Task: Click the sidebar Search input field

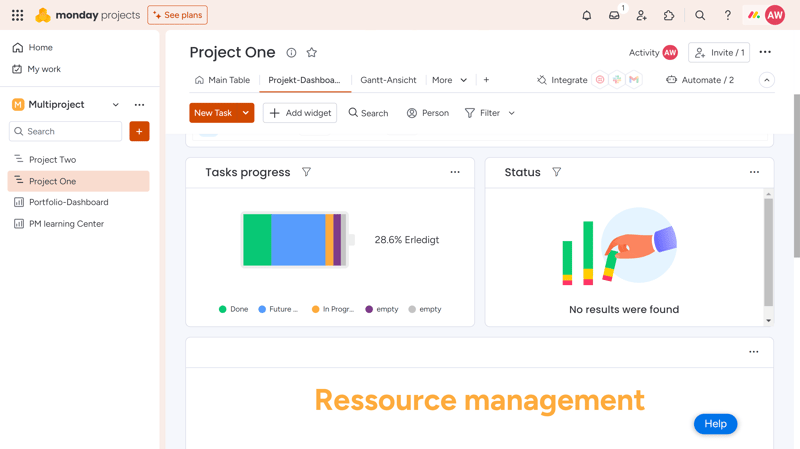Action: [x=65, y=131]
